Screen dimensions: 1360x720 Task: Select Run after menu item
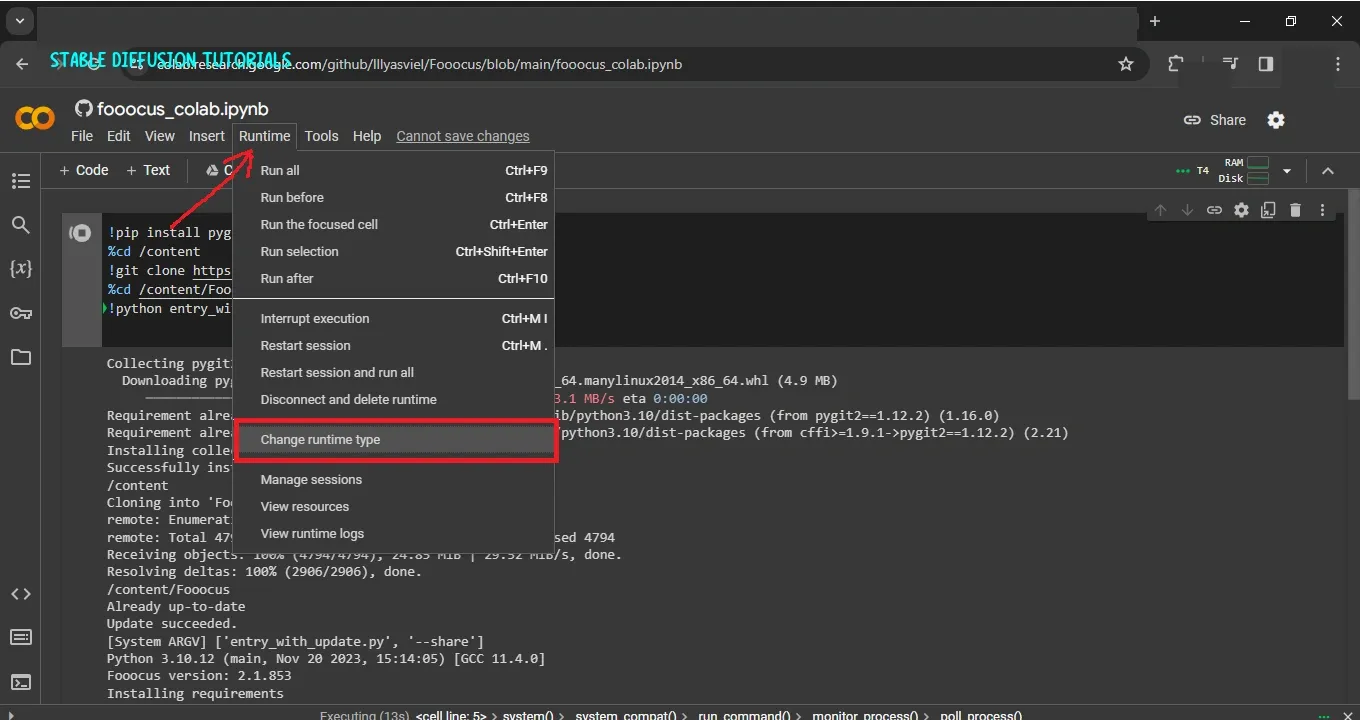pos(394,279)
